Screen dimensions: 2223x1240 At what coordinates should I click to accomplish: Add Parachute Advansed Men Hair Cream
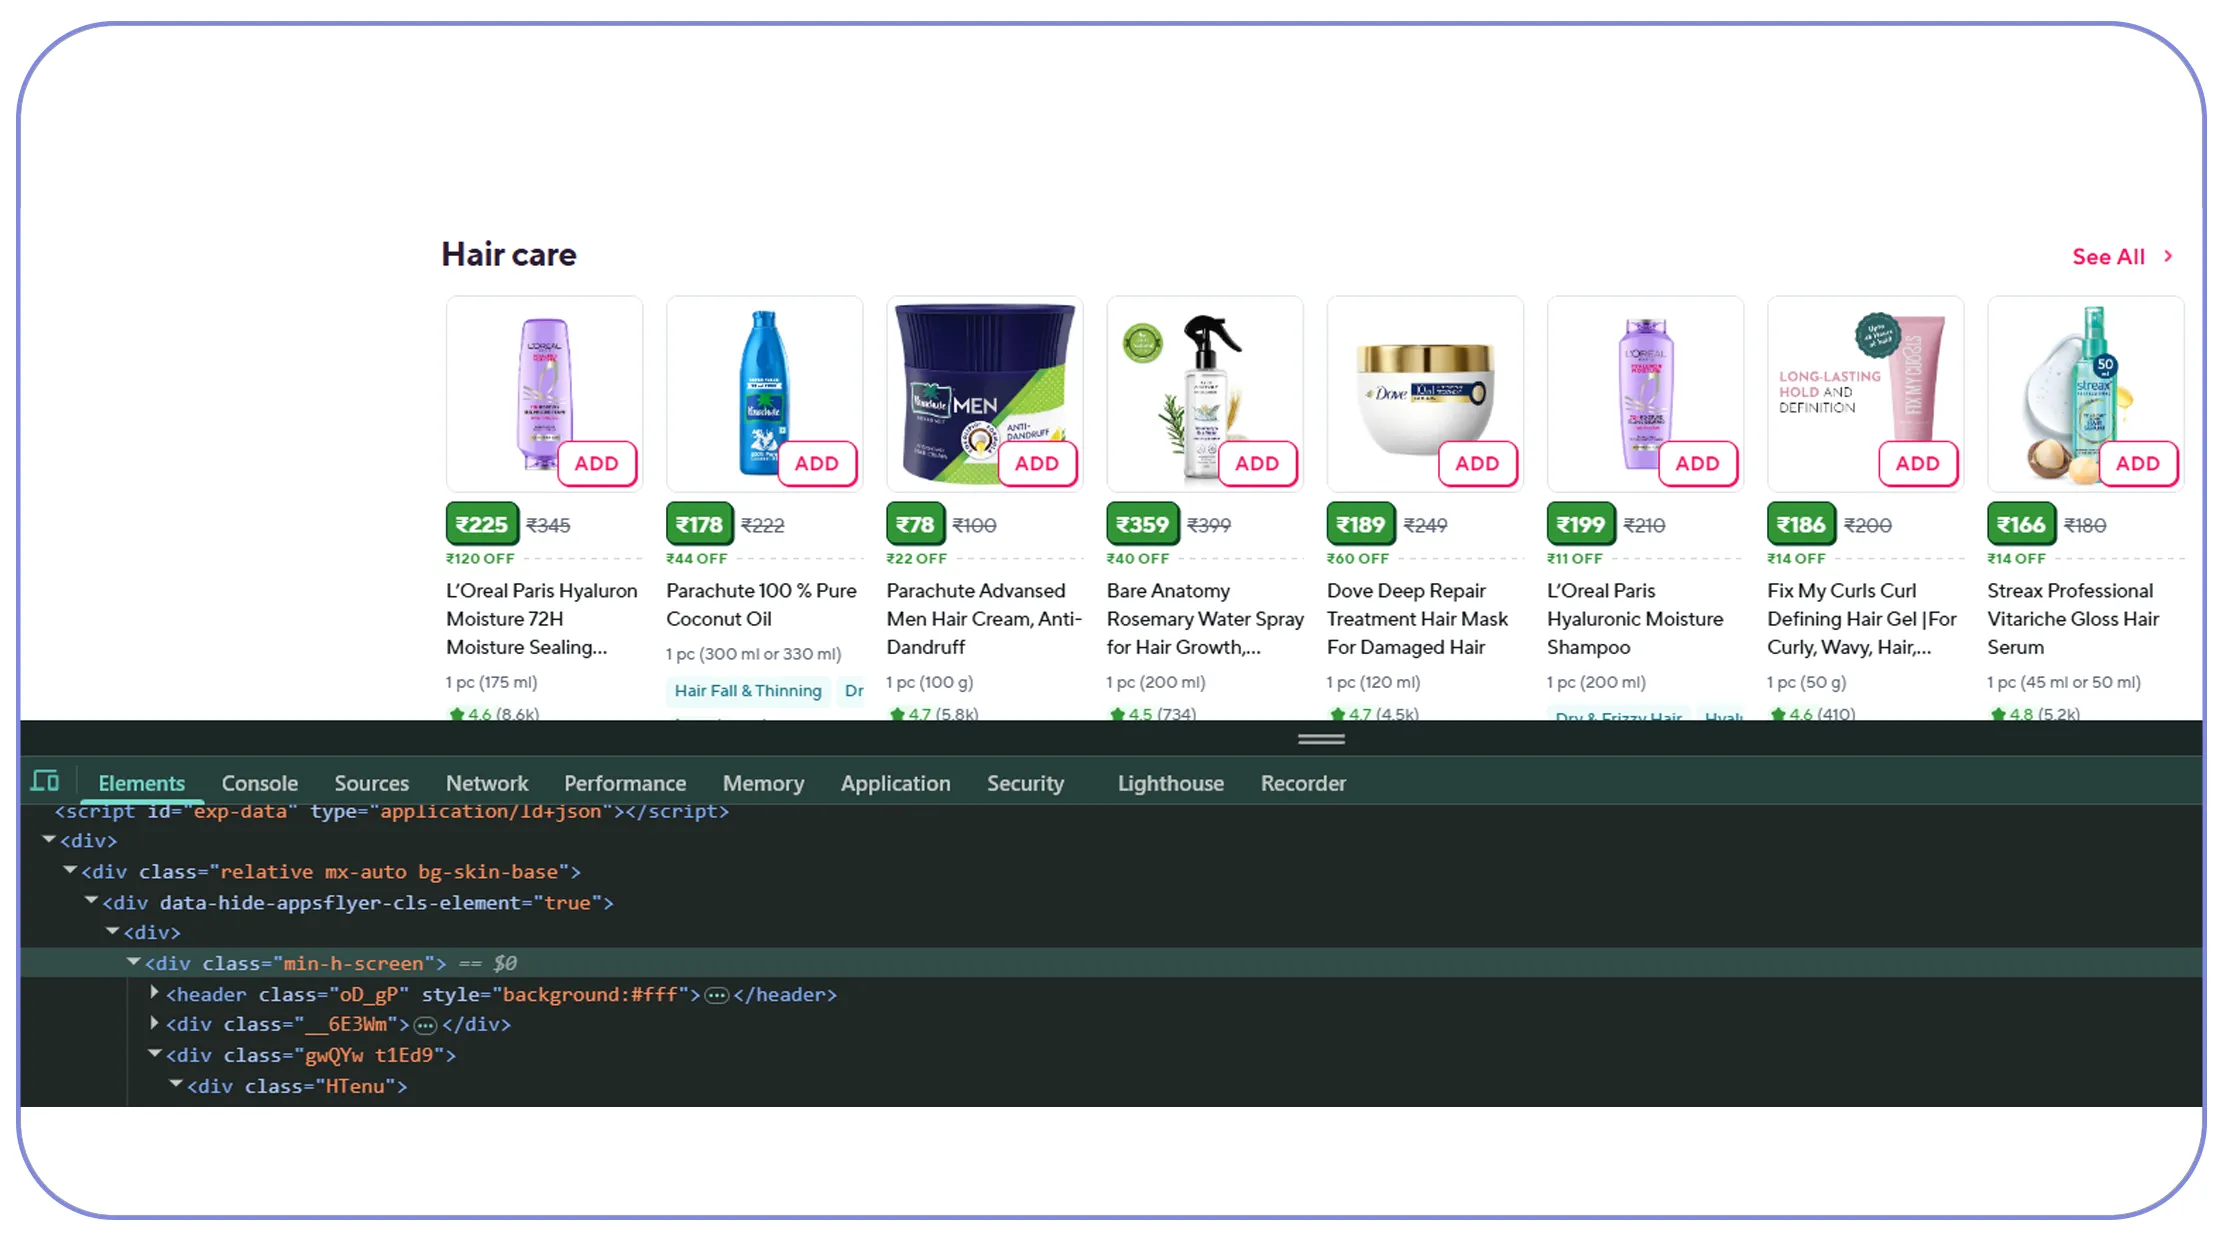[x=1037, y=464]
